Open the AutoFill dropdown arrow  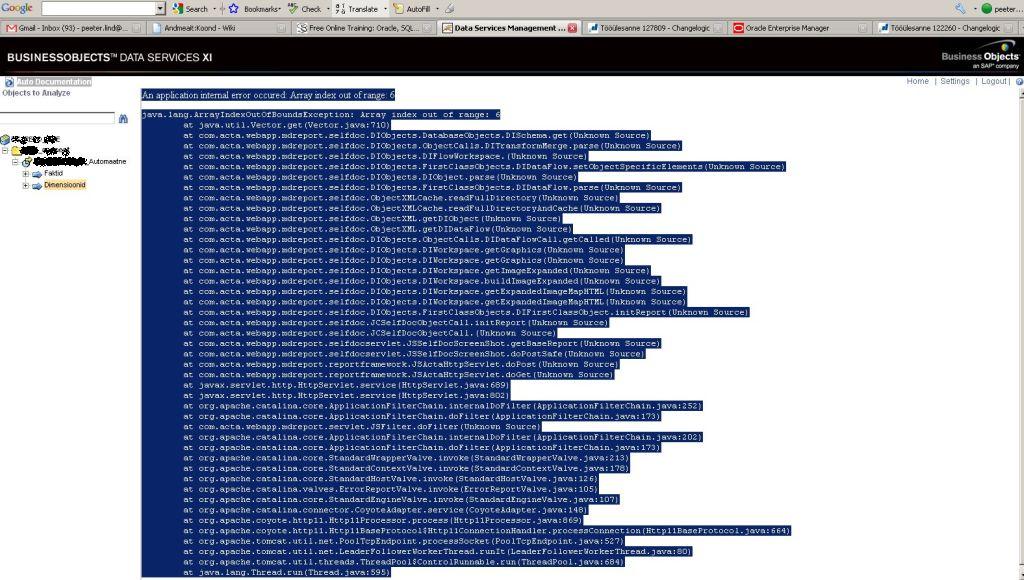click(437, 9)
